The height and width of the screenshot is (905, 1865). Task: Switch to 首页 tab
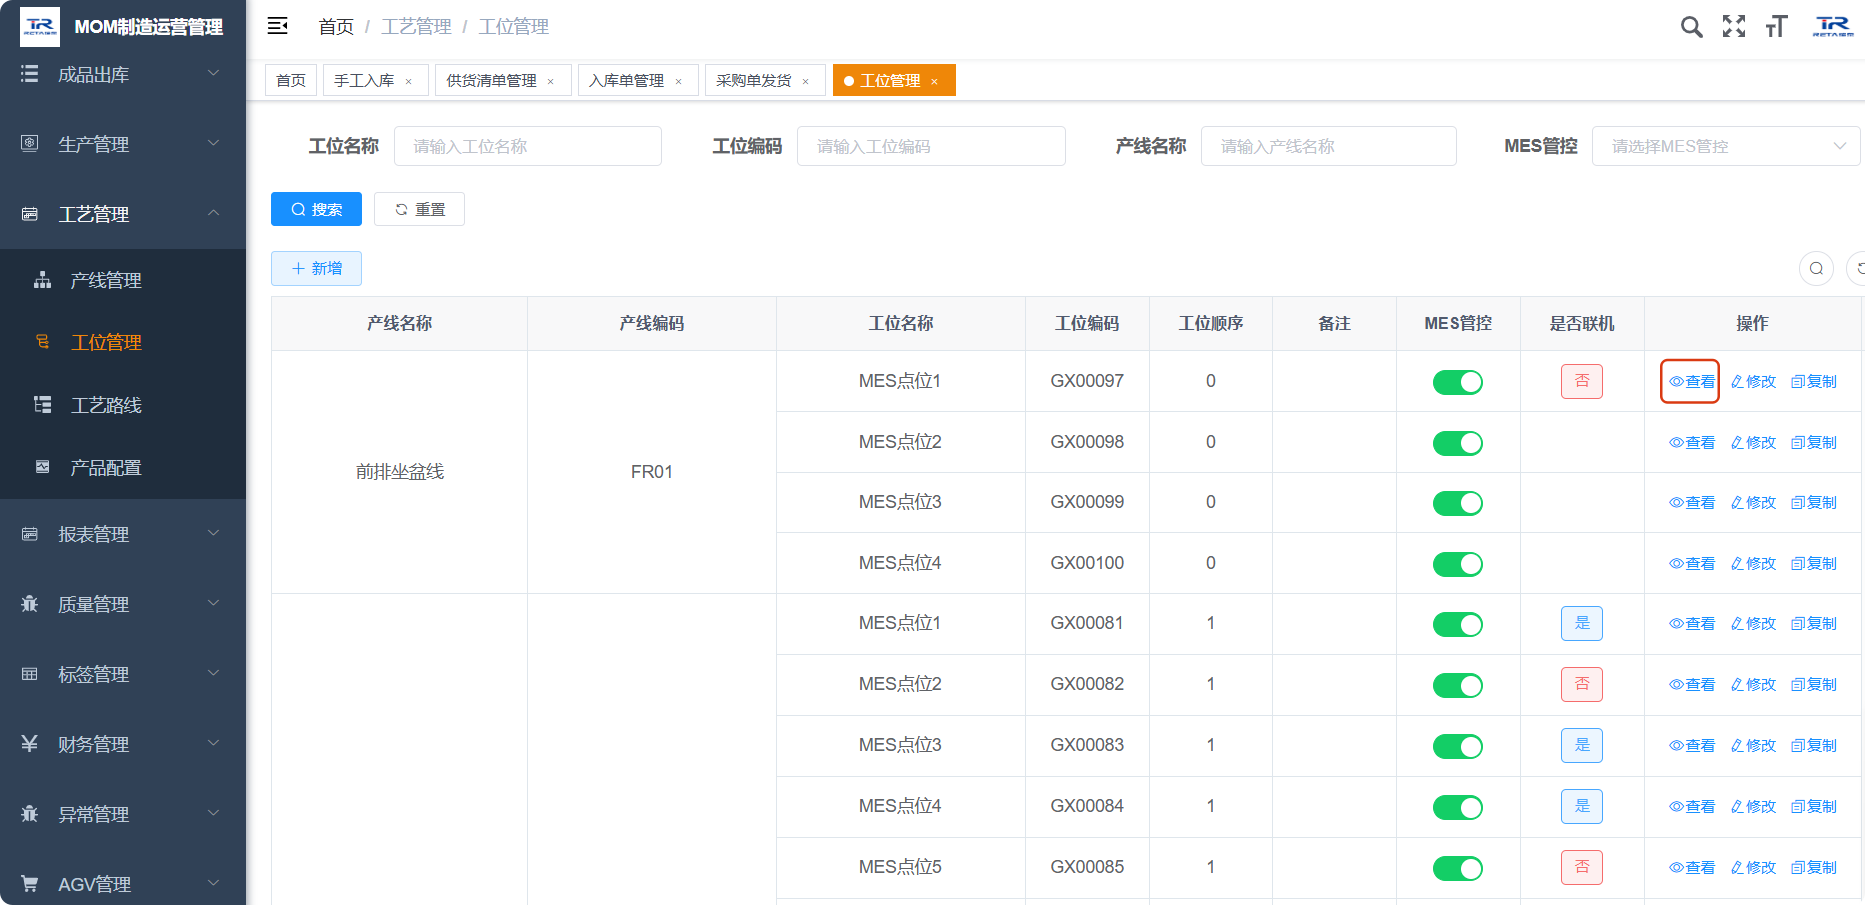tap(291, 80)
